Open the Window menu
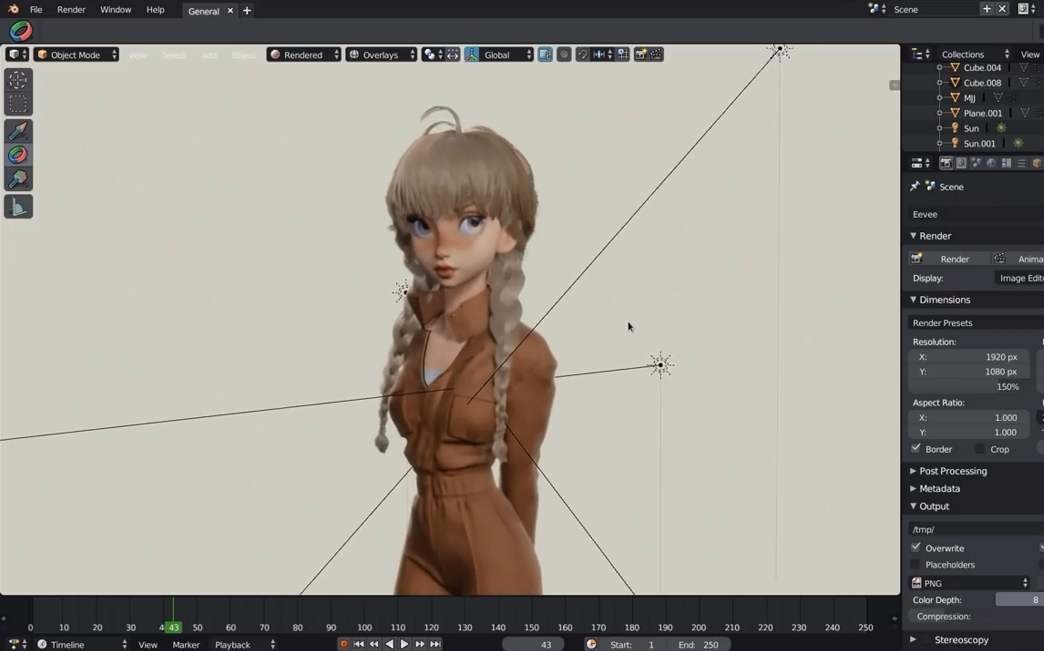The height and width of the screenshot is (651, 1044). tap(115, 9)
